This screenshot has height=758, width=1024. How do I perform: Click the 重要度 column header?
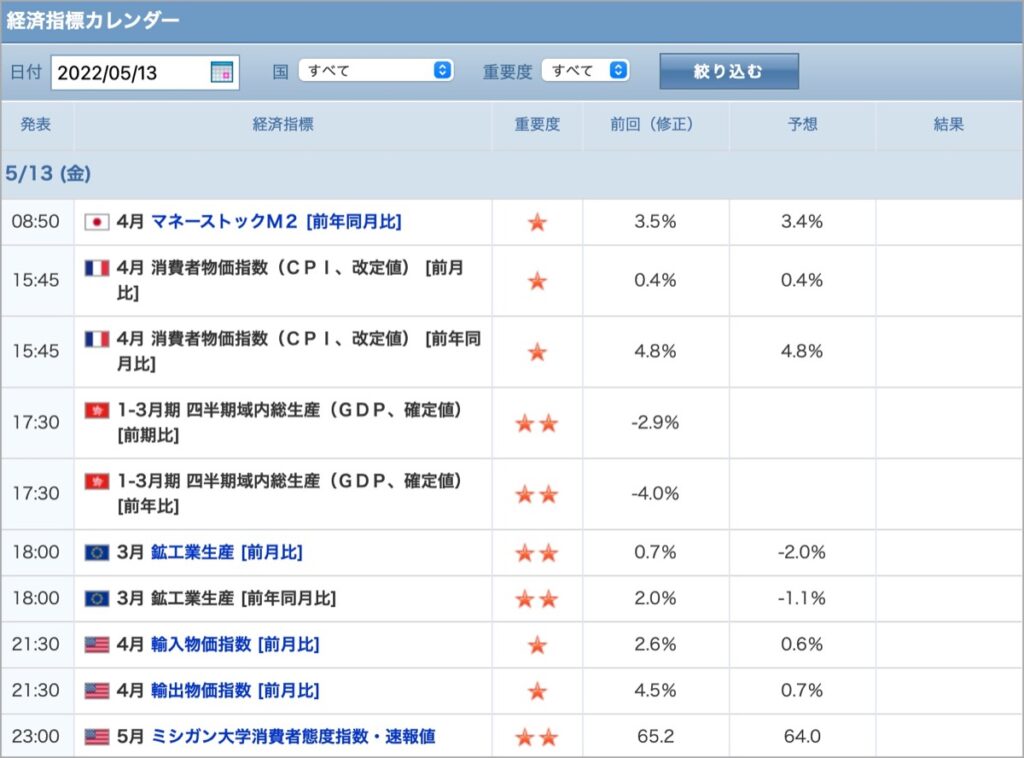[537, 124]
